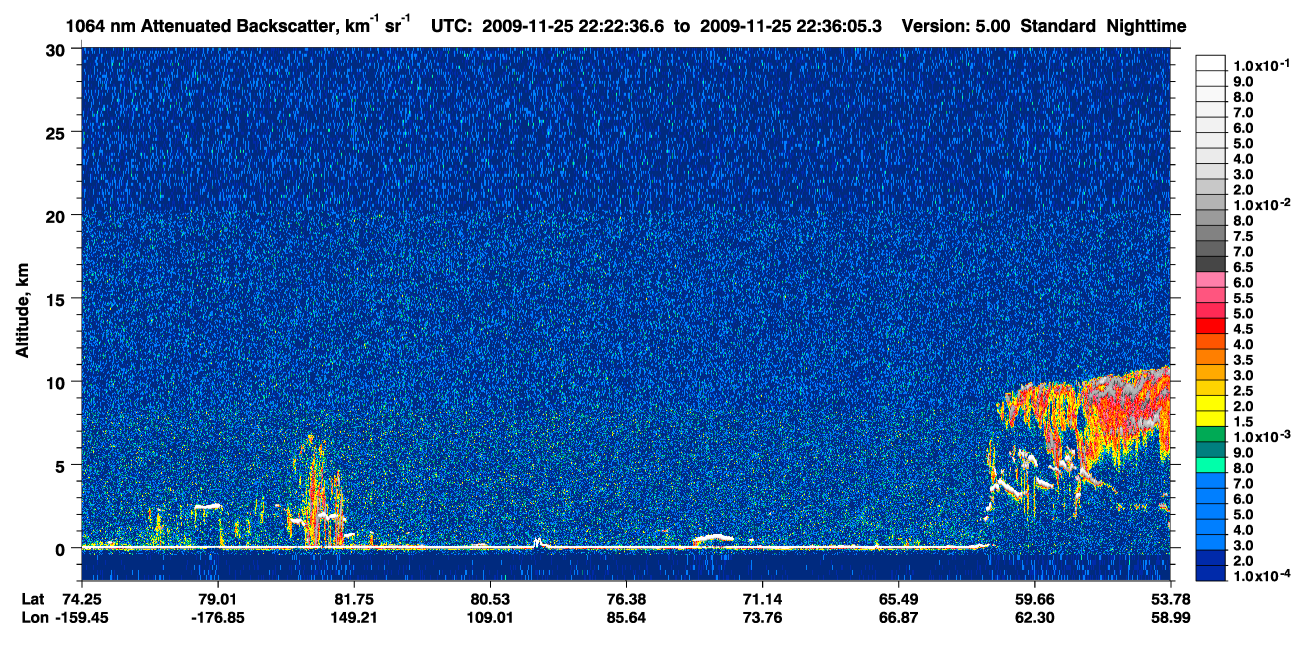Click longitude value 85.64
The width and height of the screenshot is (1300, 667).
(x=626, y=618)
